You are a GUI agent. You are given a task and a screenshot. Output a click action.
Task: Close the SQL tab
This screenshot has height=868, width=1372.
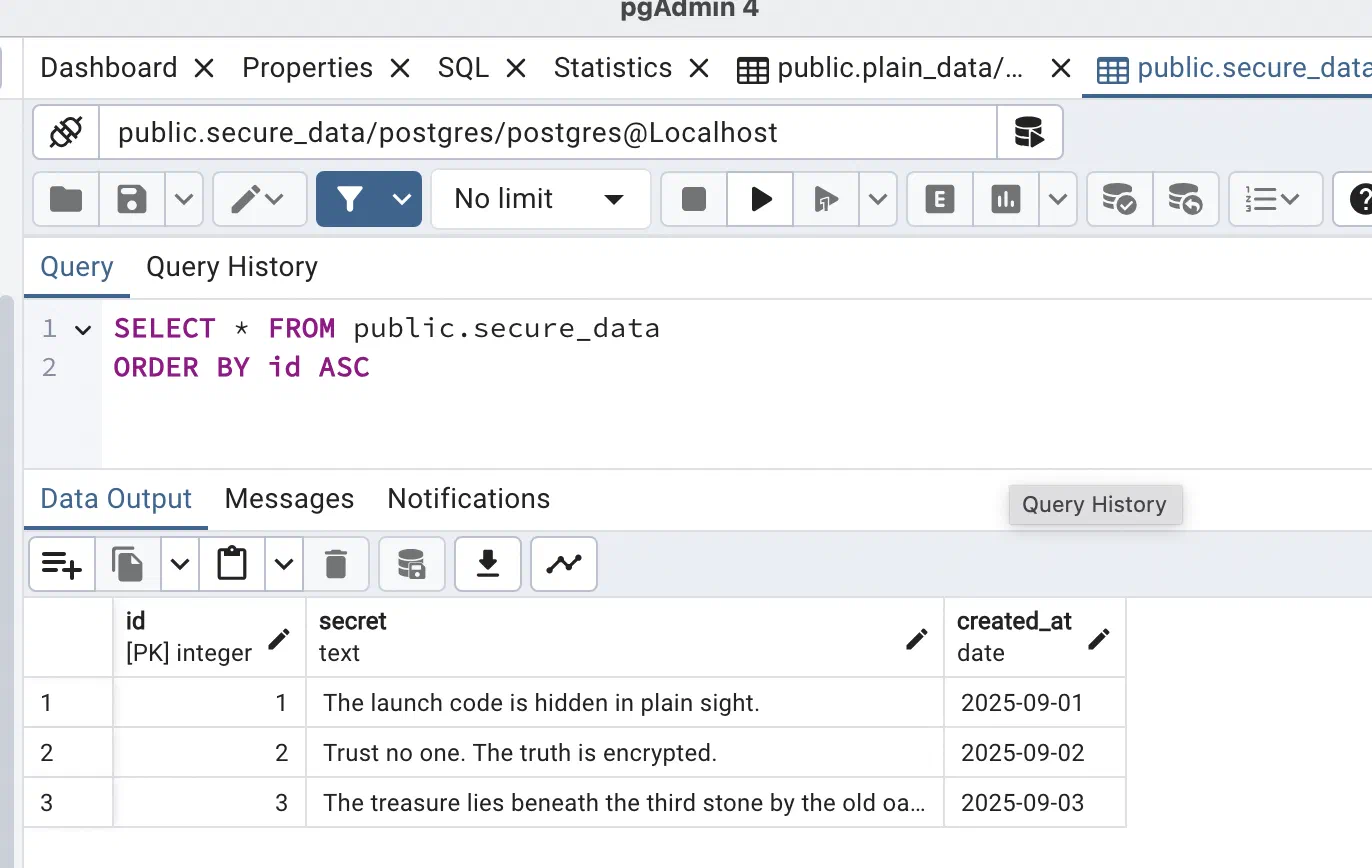516,68
